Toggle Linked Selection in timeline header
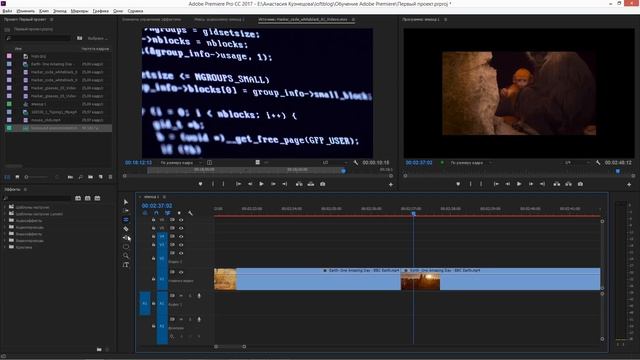Screen dimensions: 640x360 (167, 213)
